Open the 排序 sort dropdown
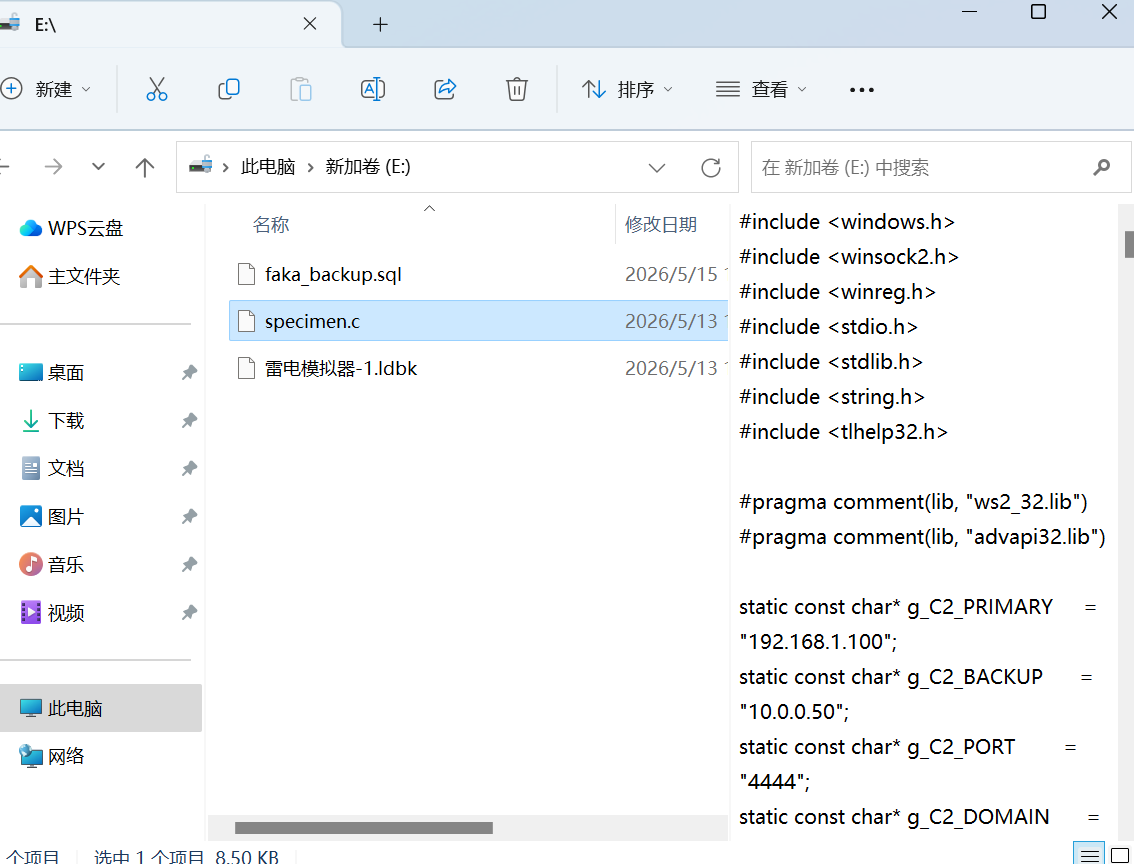 pos(627,89)
